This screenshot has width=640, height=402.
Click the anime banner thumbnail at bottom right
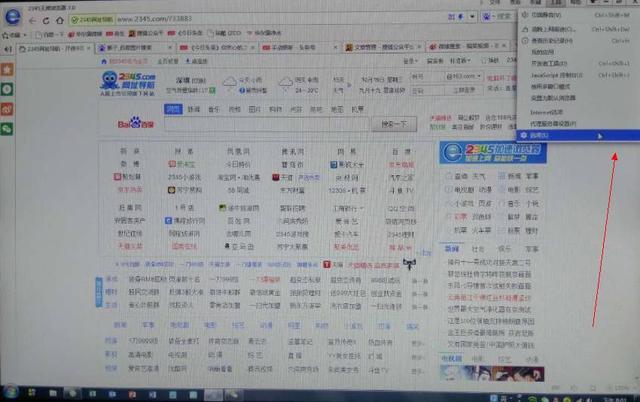coord(492,373)
